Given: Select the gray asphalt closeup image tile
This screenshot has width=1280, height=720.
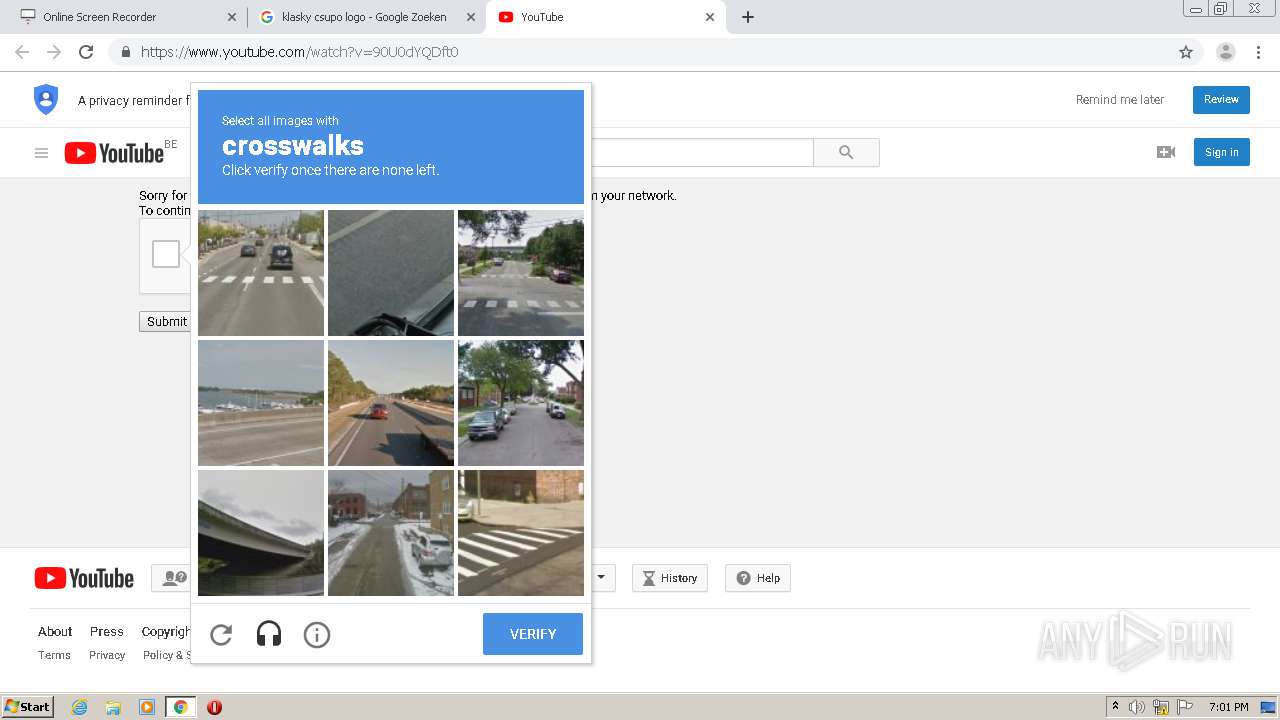Looking at the screenshot, I should (x=391, y=273).
